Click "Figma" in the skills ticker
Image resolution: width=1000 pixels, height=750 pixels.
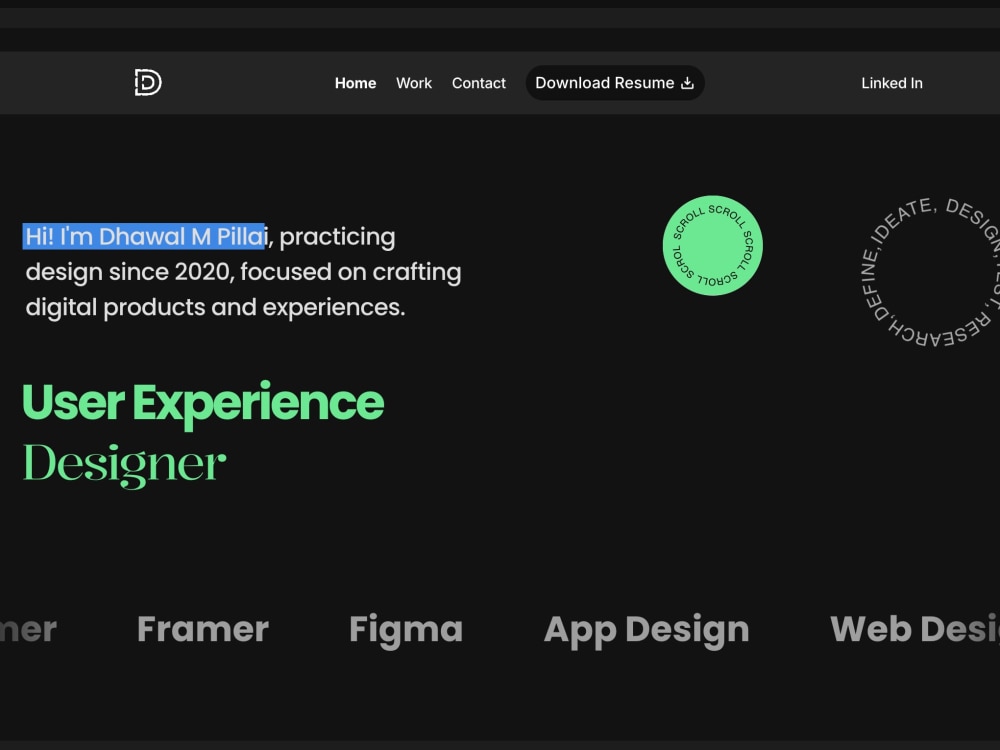pyautogui.click(x=406, y=630)
